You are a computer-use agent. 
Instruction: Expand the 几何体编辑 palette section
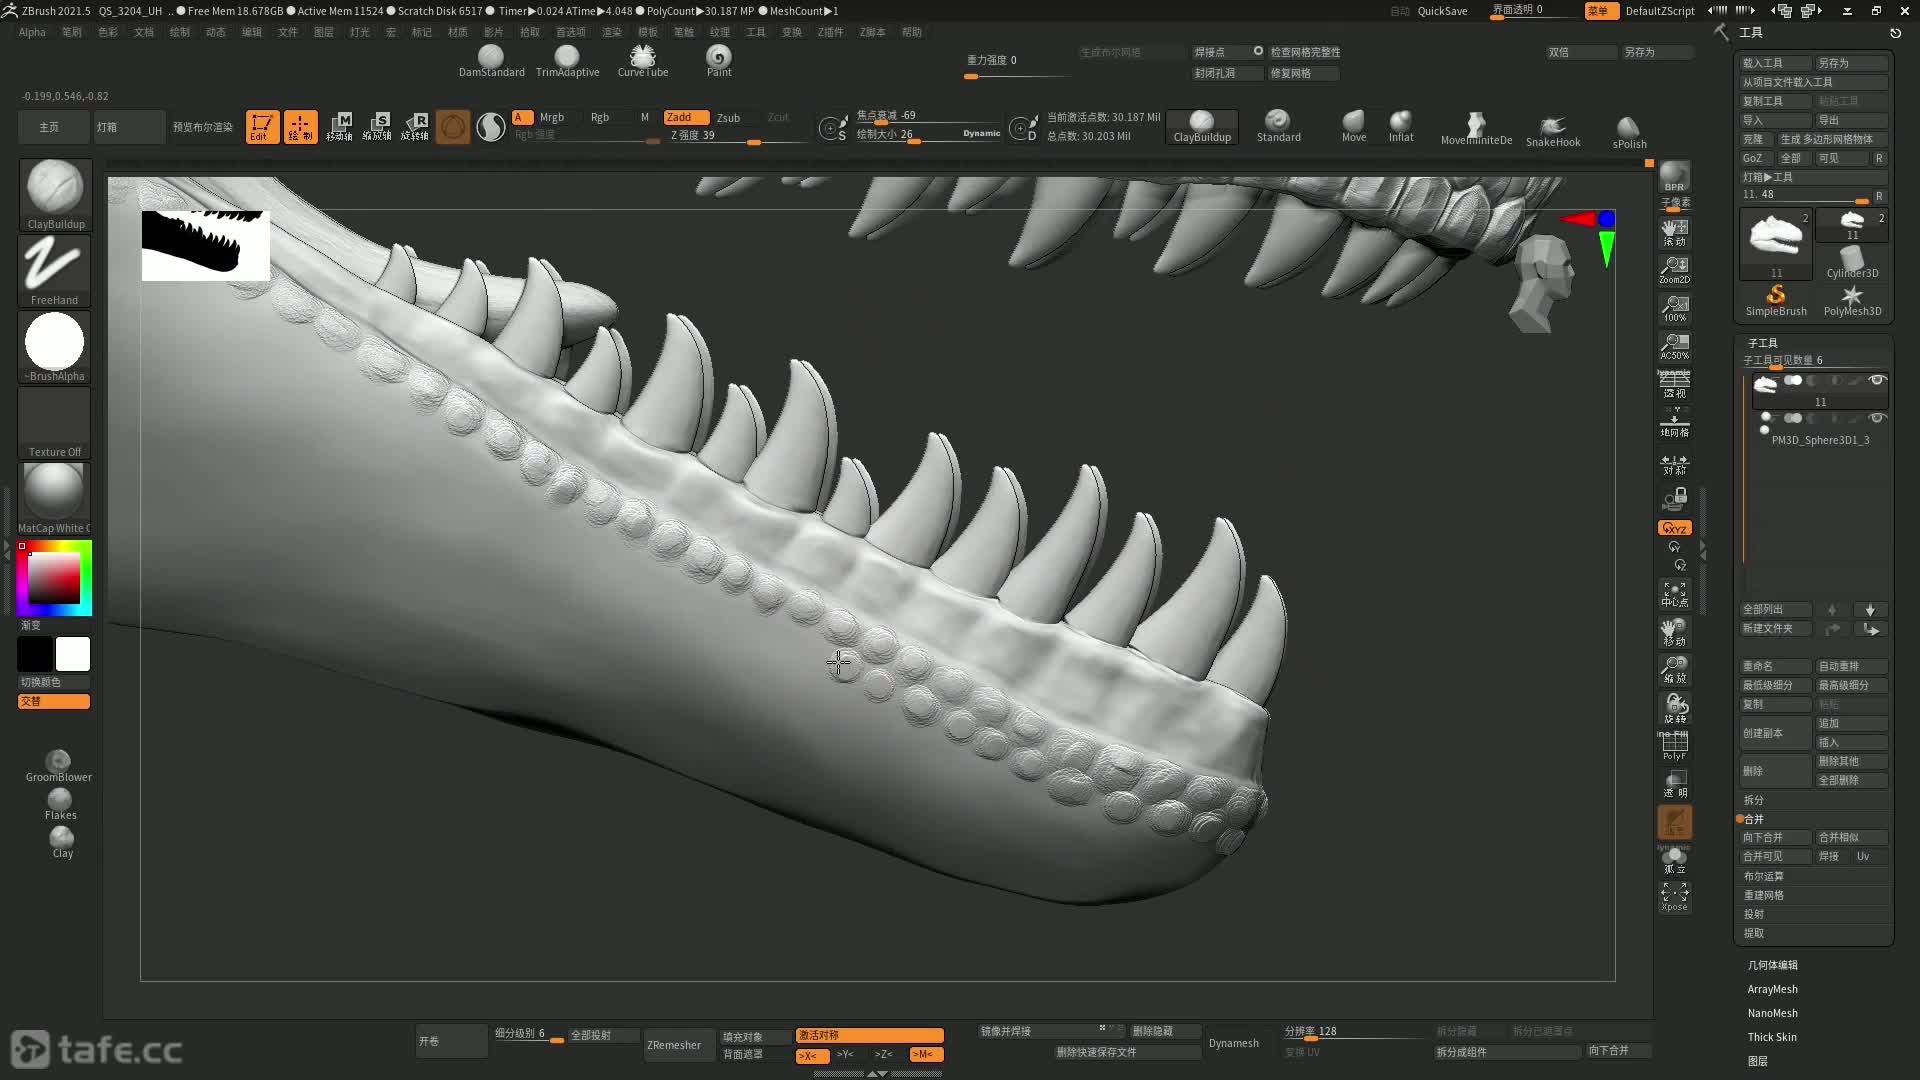click(x=1773, y=965)
